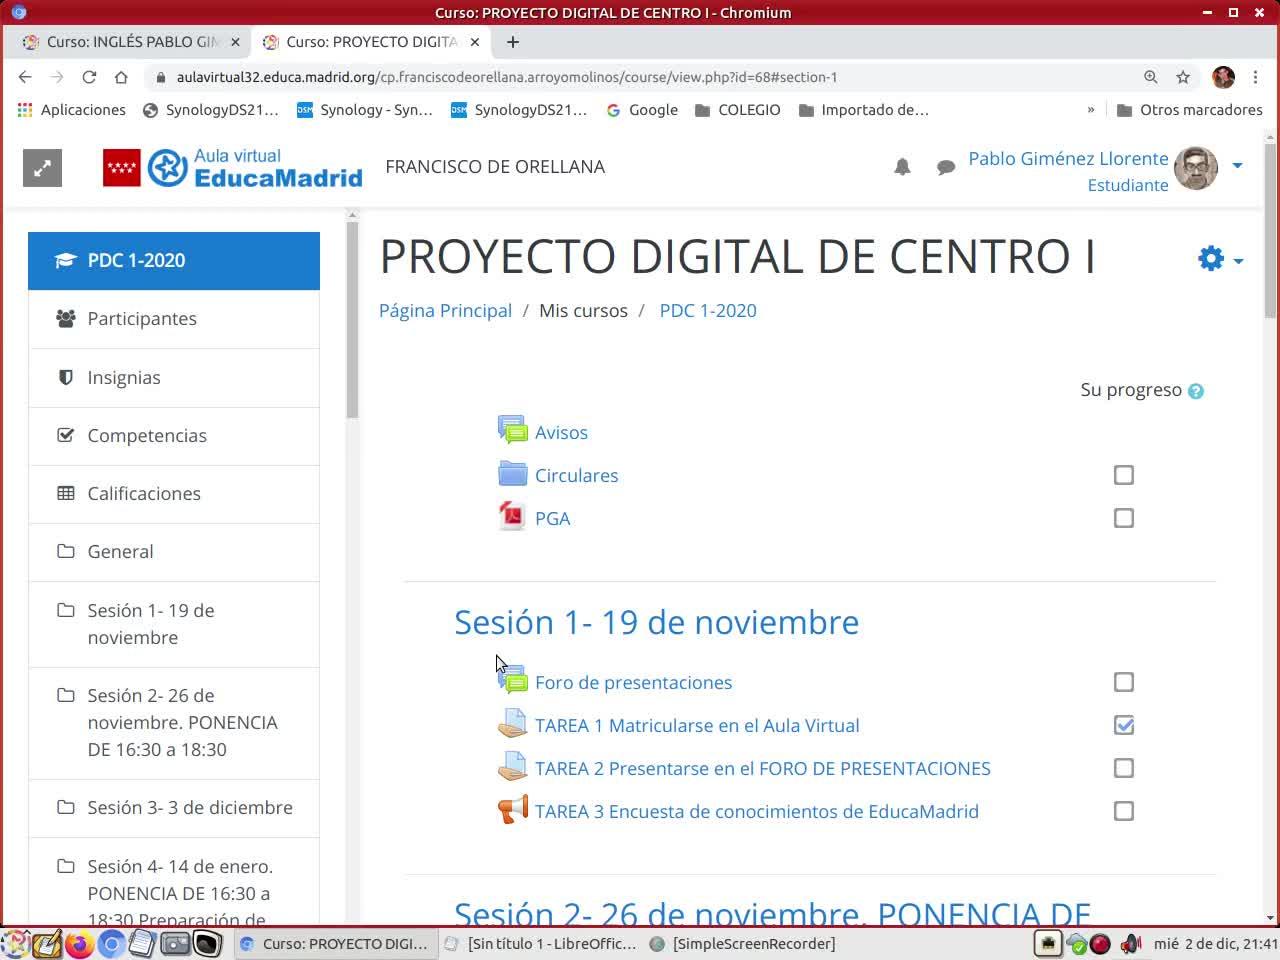This screenshot has width=1280, height=960.
Task: Go back to the previous page
Action: coord(25,77)
